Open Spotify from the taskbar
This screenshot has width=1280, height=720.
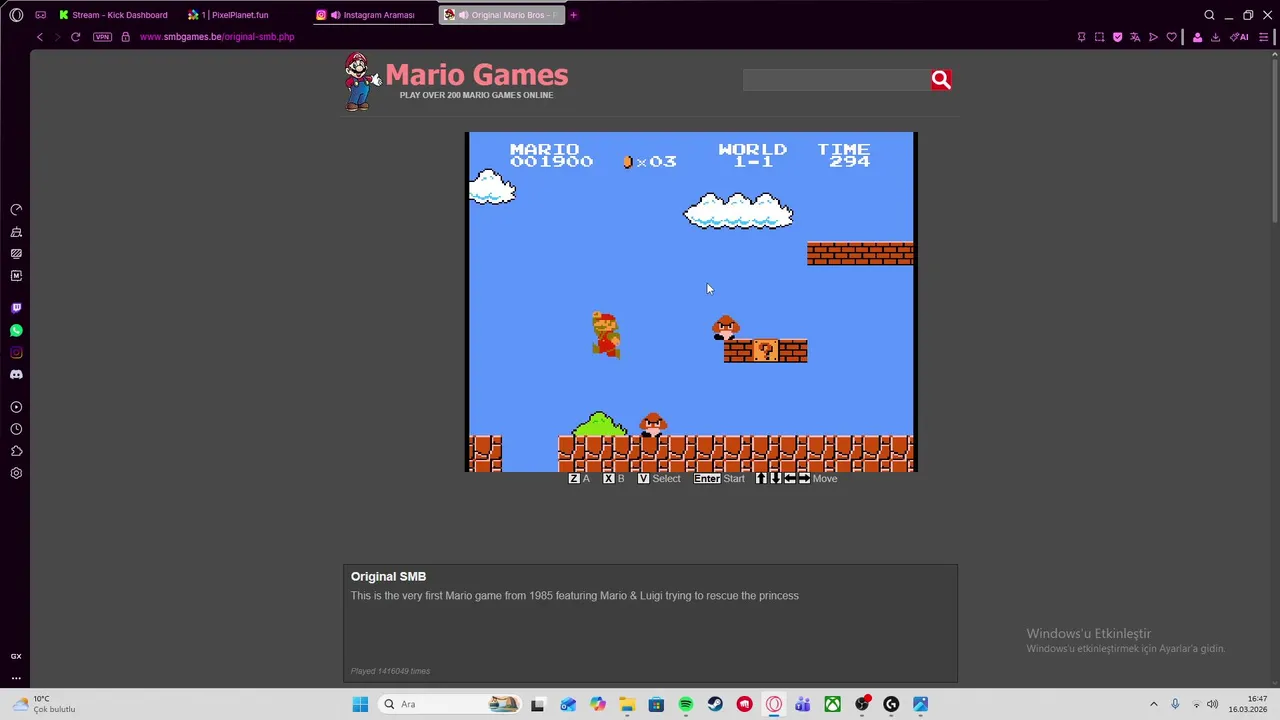(x=686, y=704)
